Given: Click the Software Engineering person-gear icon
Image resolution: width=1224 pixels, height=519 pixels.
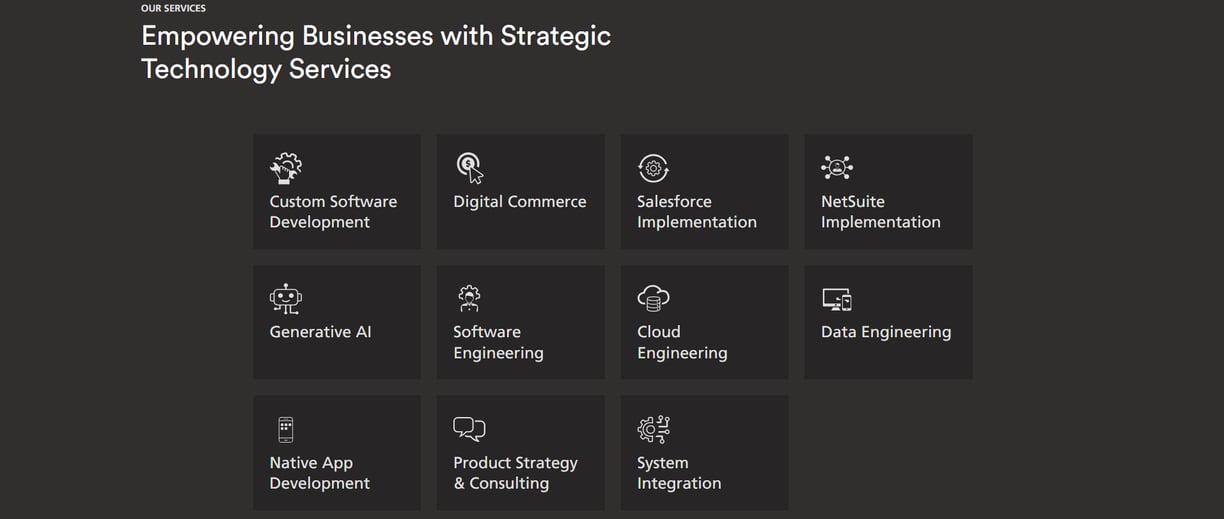Looking at the screenshot, I should coord(469,298).
